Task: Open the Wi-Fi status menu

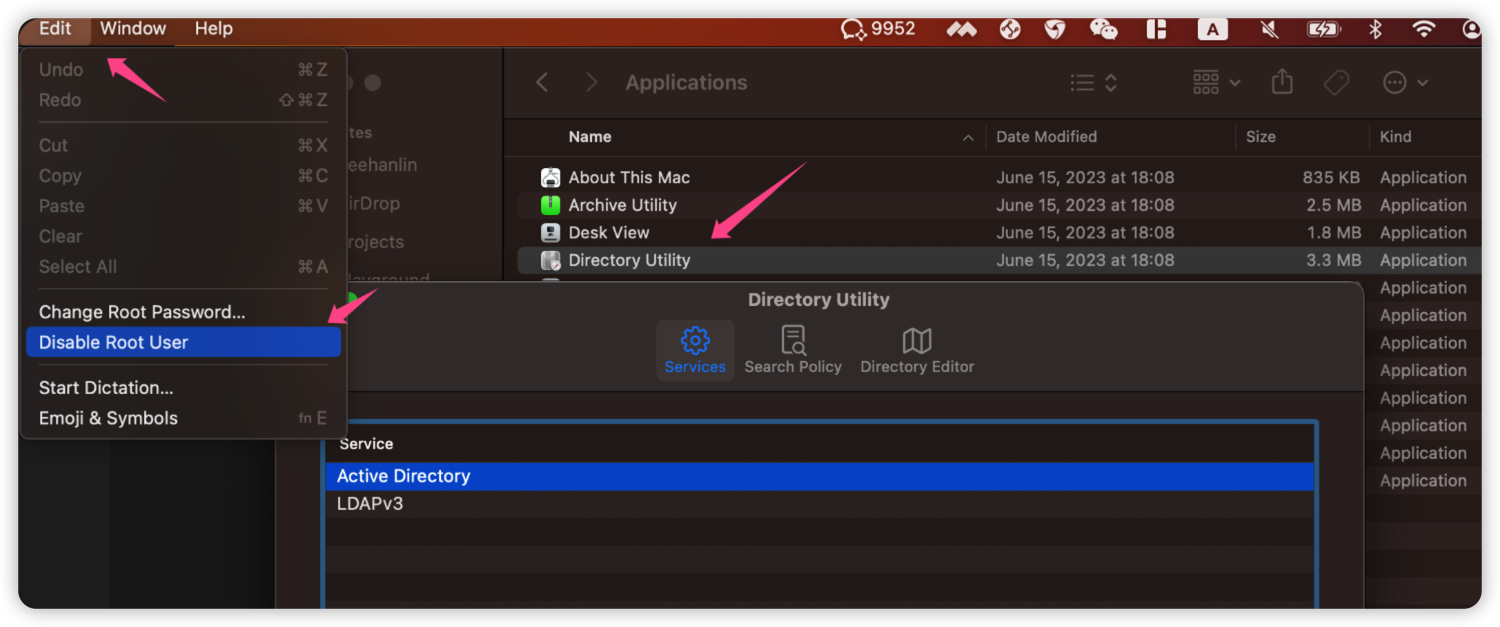Action: [1424, 29]
